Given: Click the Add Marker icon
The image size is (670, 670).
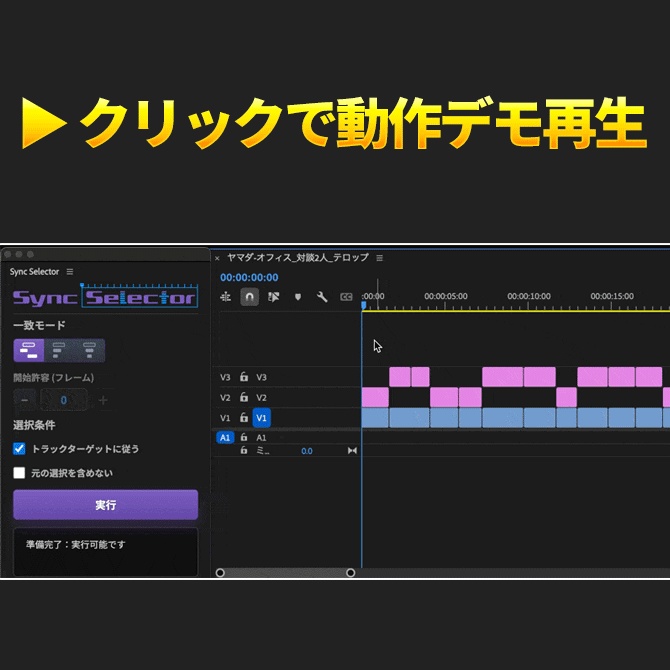Looking at the screenshot, I should click(x=298, y=297).
